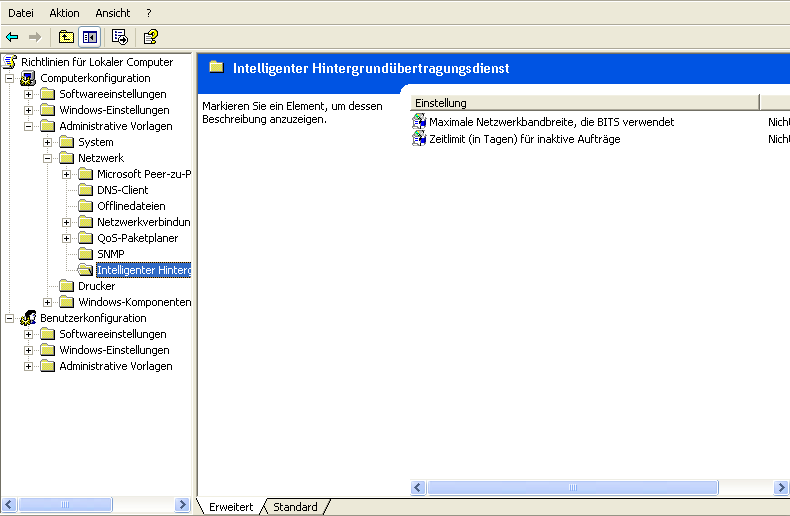Click the Back arrow toolbar icon

pos(12,37)
